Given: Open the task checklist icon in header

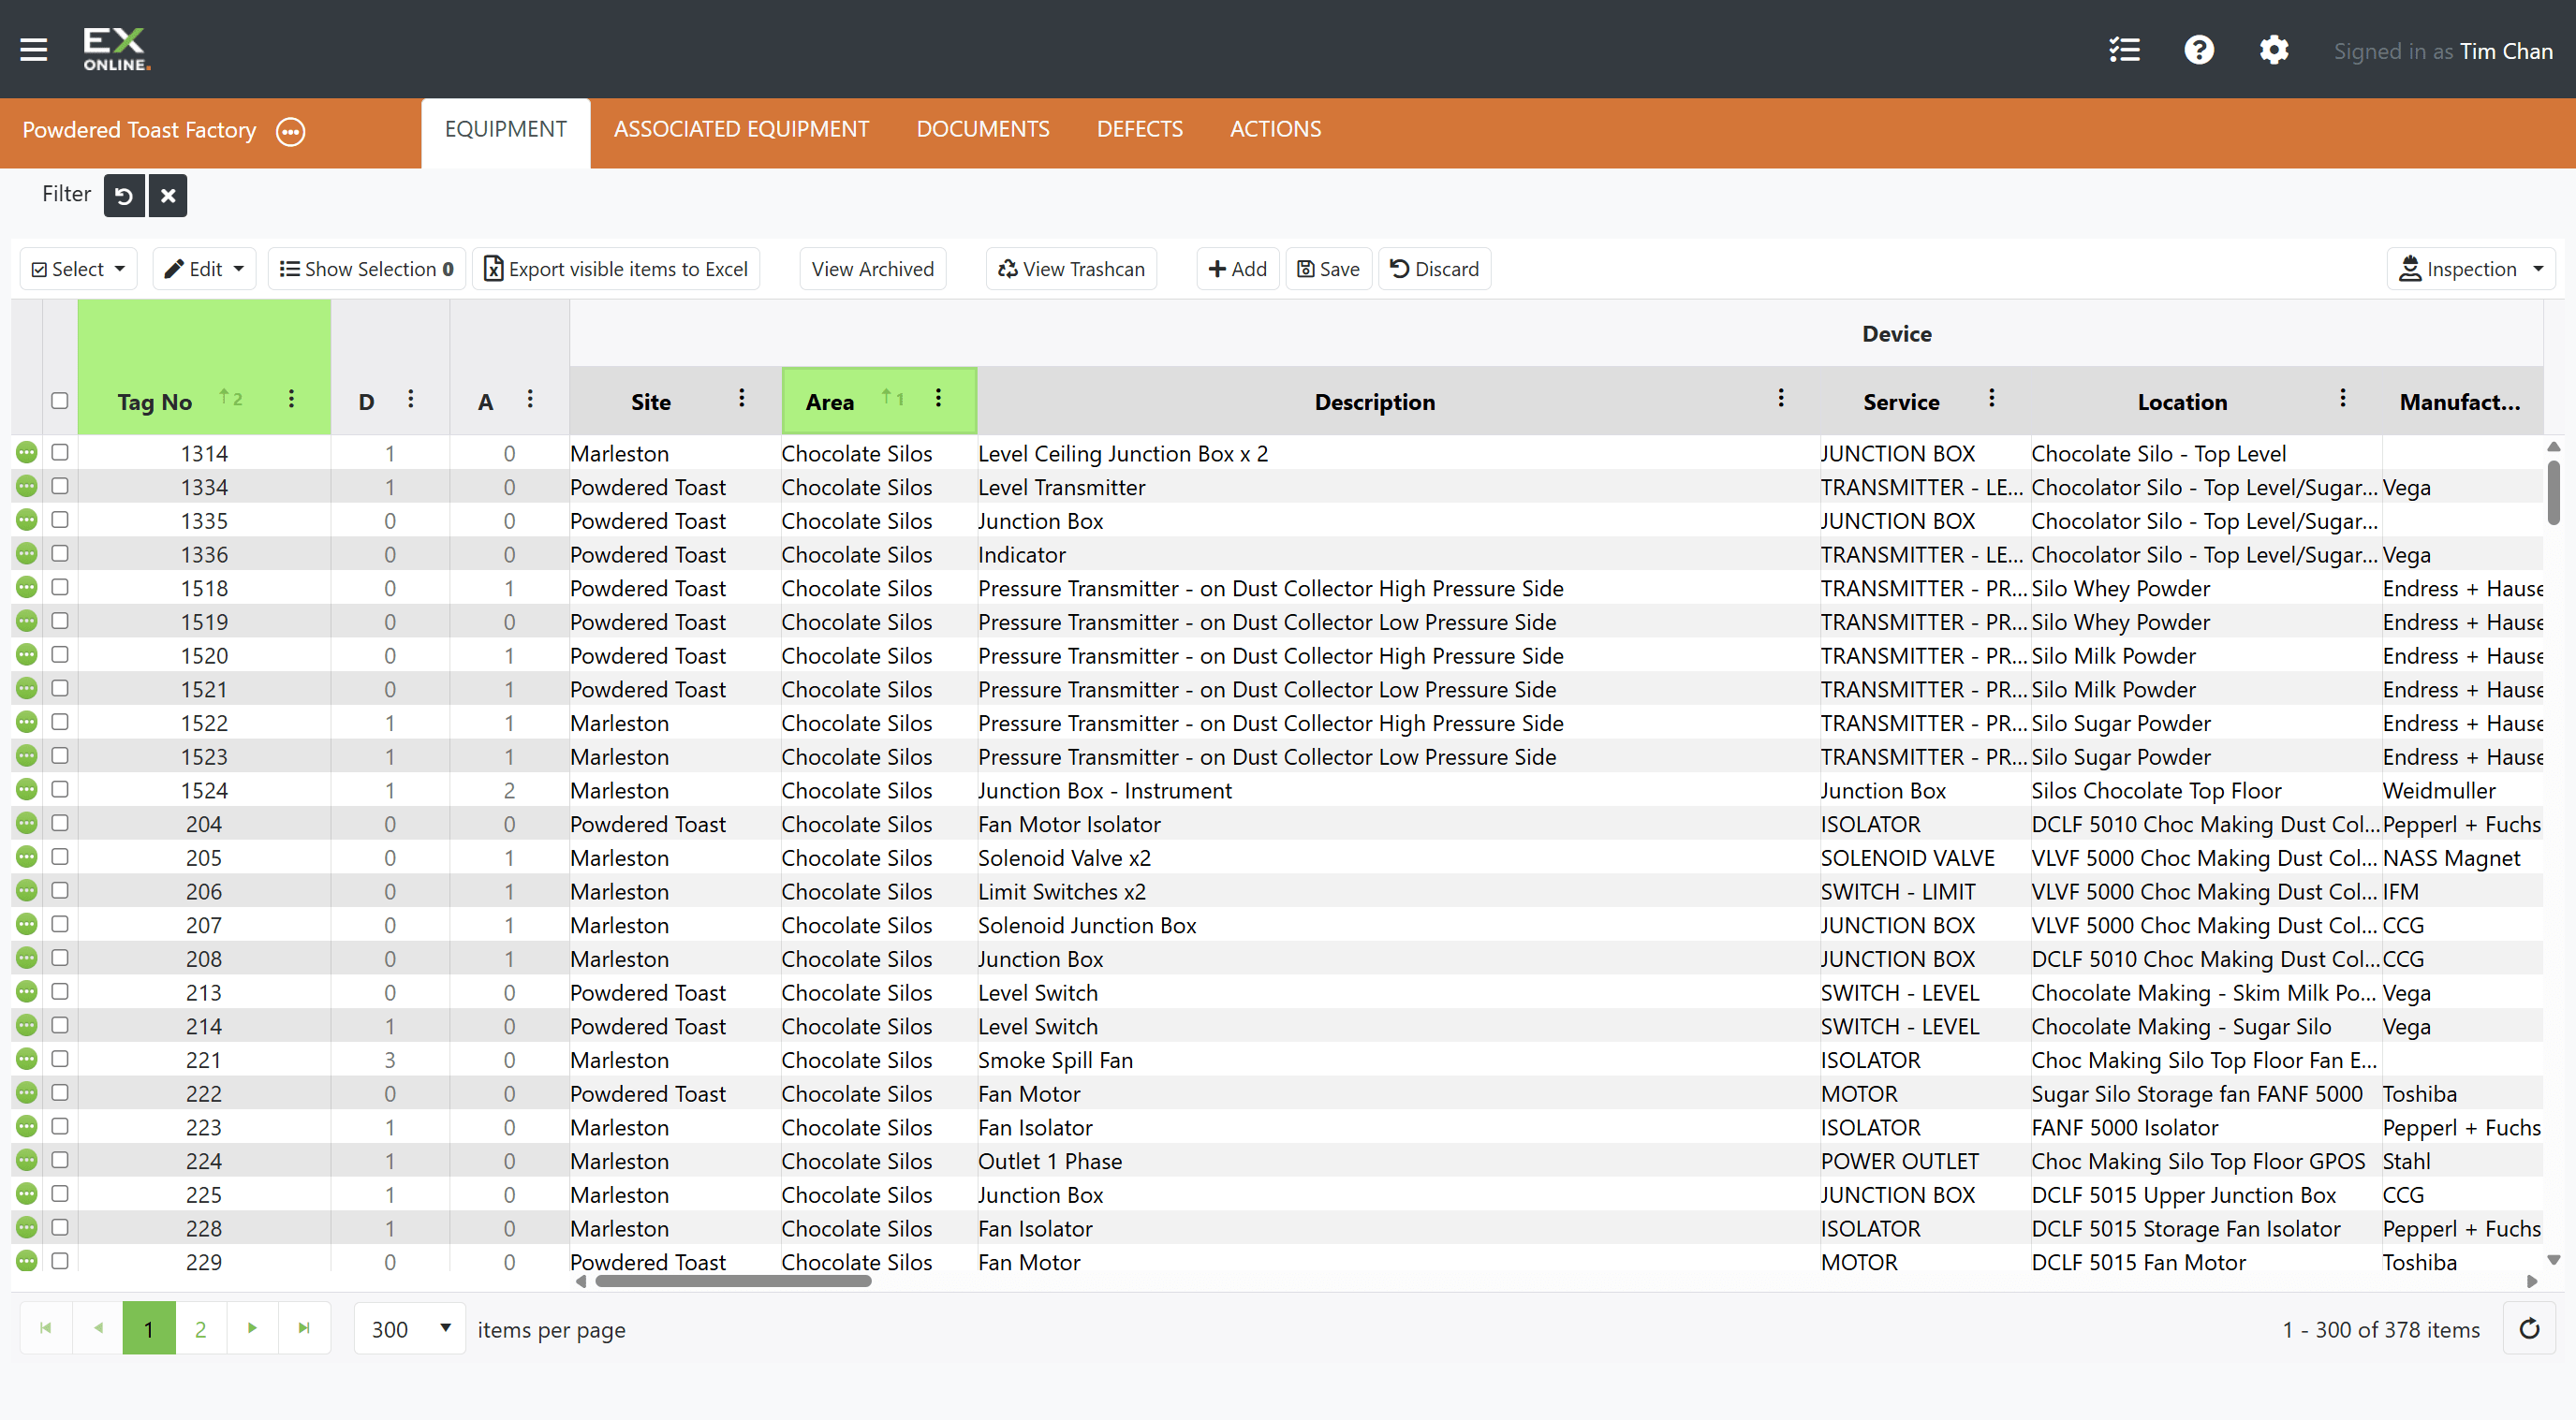Looking at the screenshot, I should (2124, 50).
